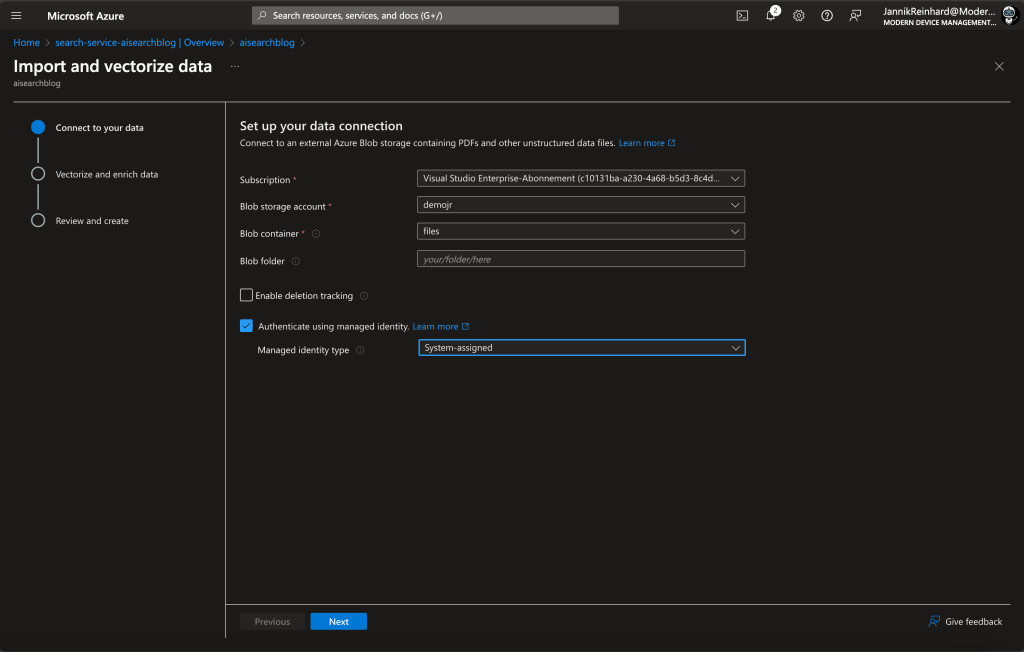Launch Cloud Shell from the top bar

(742, 16)
